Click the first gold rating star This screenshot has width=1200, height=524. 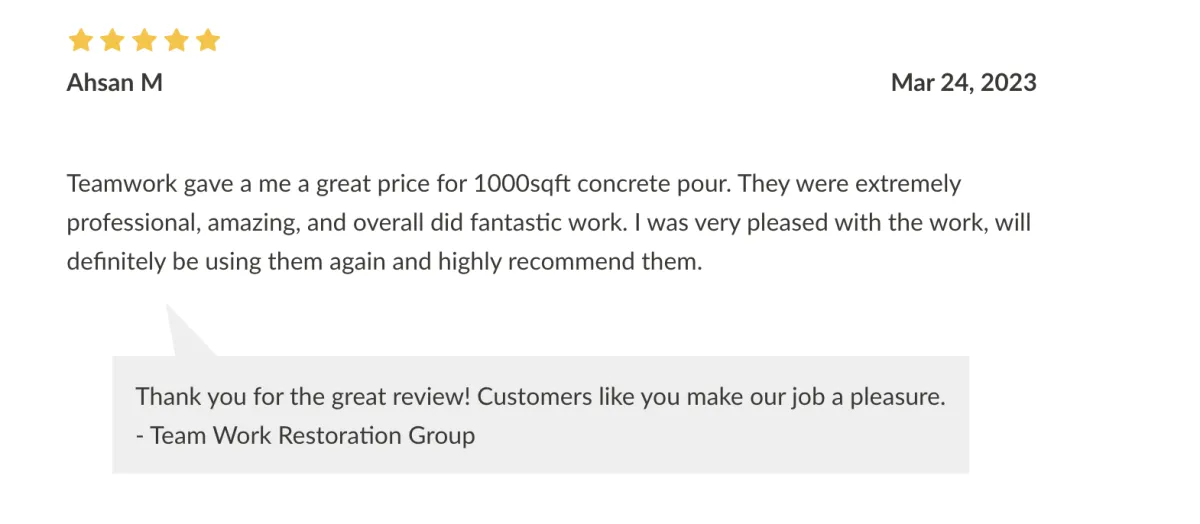tap(79, 41)
